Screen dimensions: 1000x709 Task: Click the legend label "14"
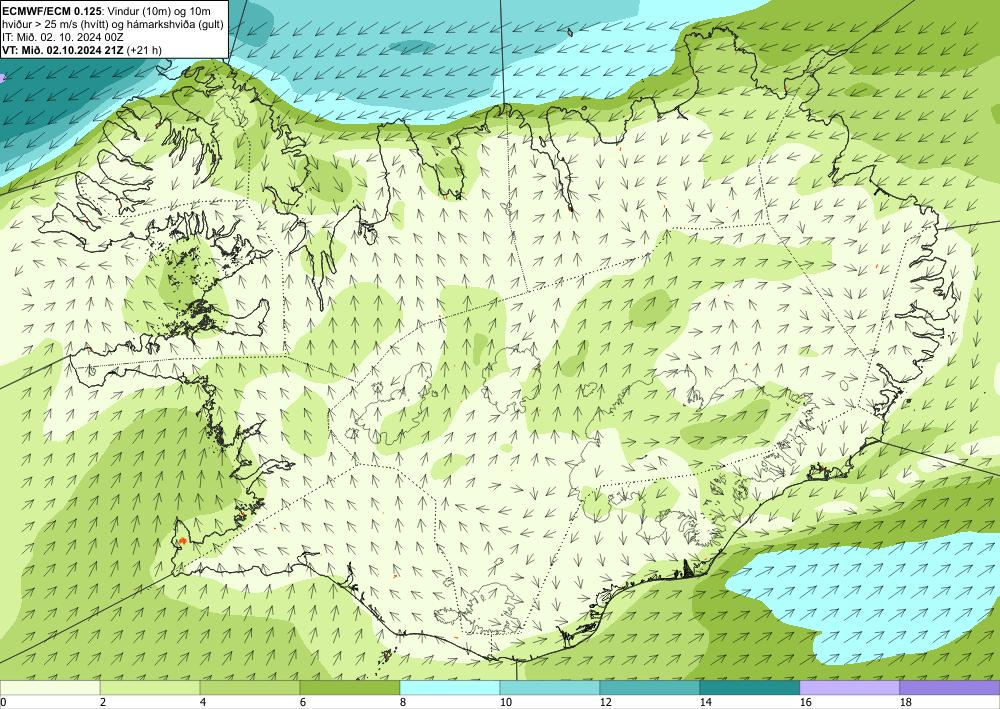click(706, 703)
